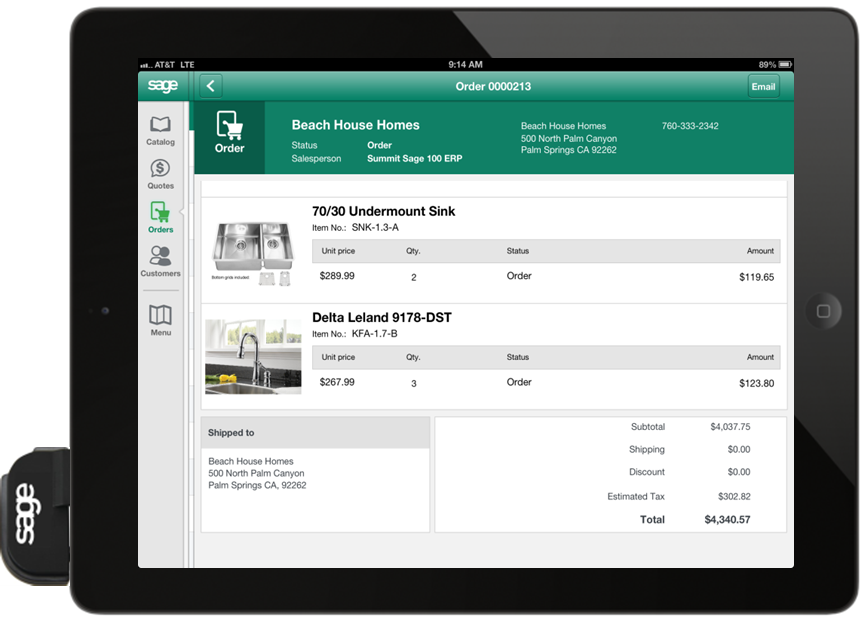Open the Orders cart icon in sidebar

[160, 213]
